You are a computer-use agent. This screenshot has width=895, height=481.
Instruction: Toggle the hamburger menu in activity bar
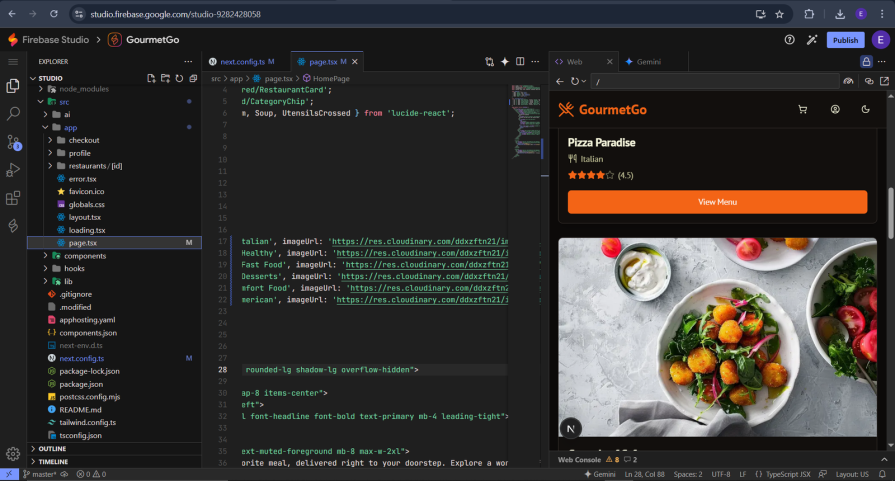tap(13, 62)
